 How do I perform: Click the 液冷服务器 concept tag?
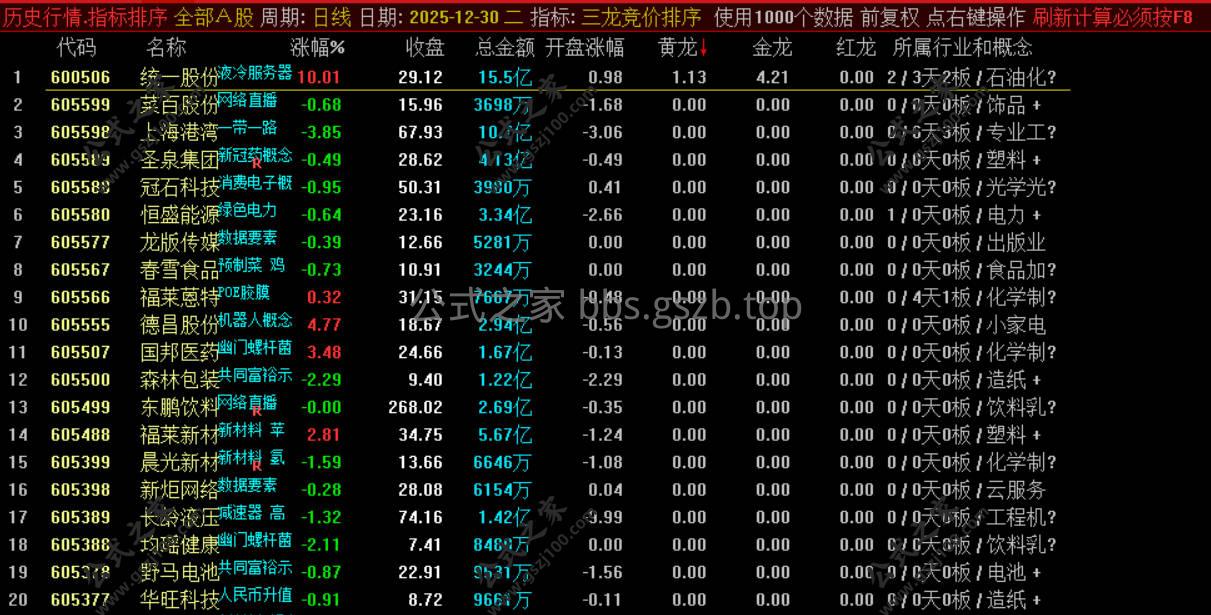tap(255, 72)
